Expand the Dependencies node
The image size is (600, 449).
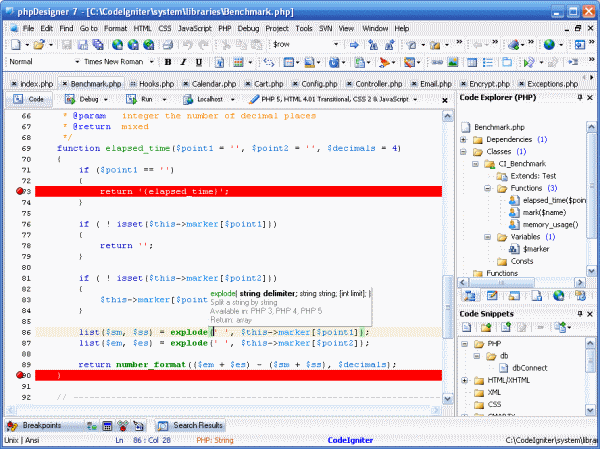(x=463, y=140)
